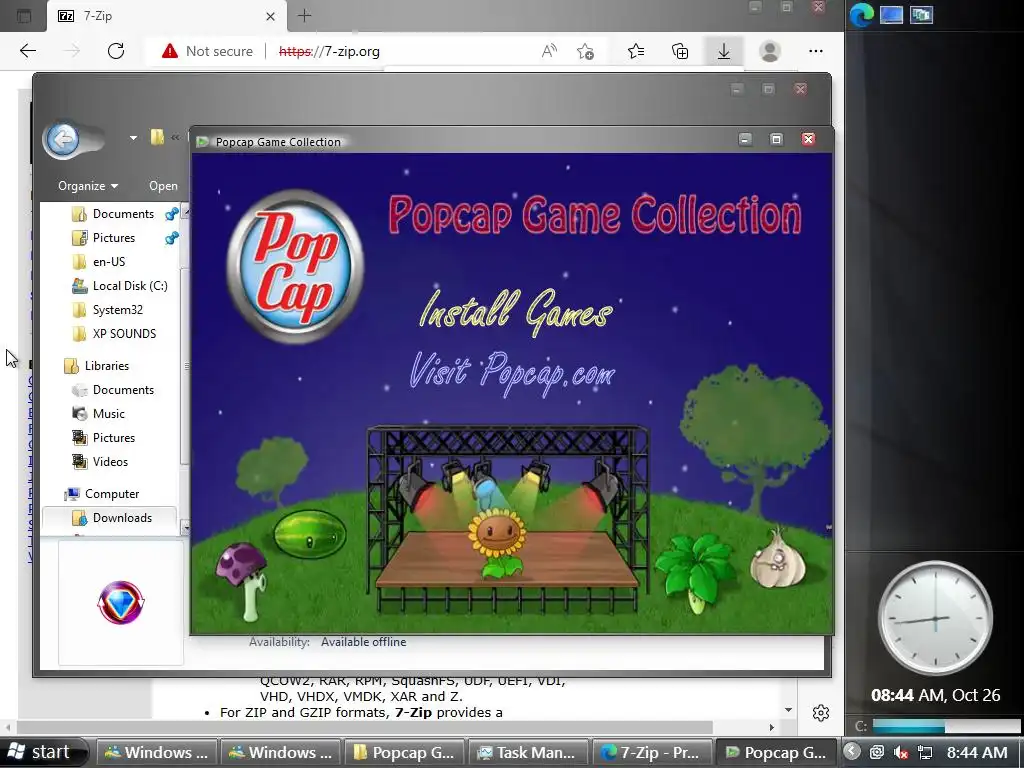
Task: Show hidden tray icons arrow
Action: pyautogui.click(x=852, y=752)
